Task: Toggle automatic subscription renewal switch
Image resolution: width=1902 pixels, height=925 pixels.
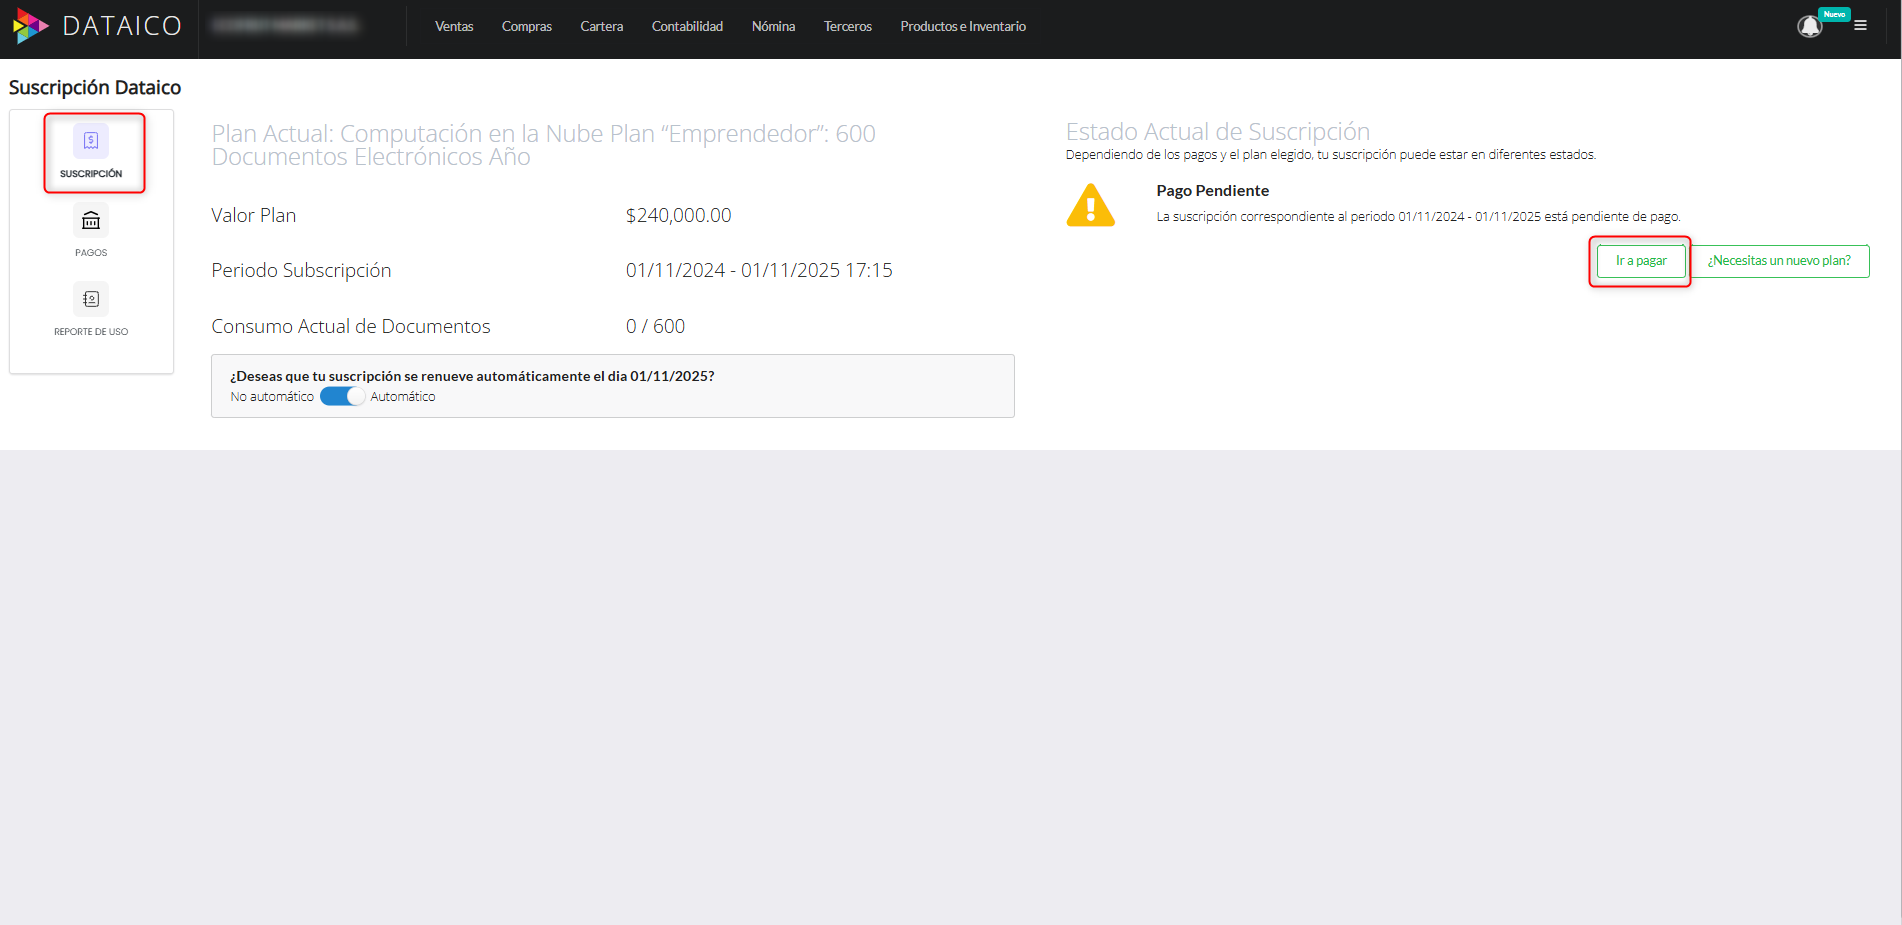Action: click(342, 396)
